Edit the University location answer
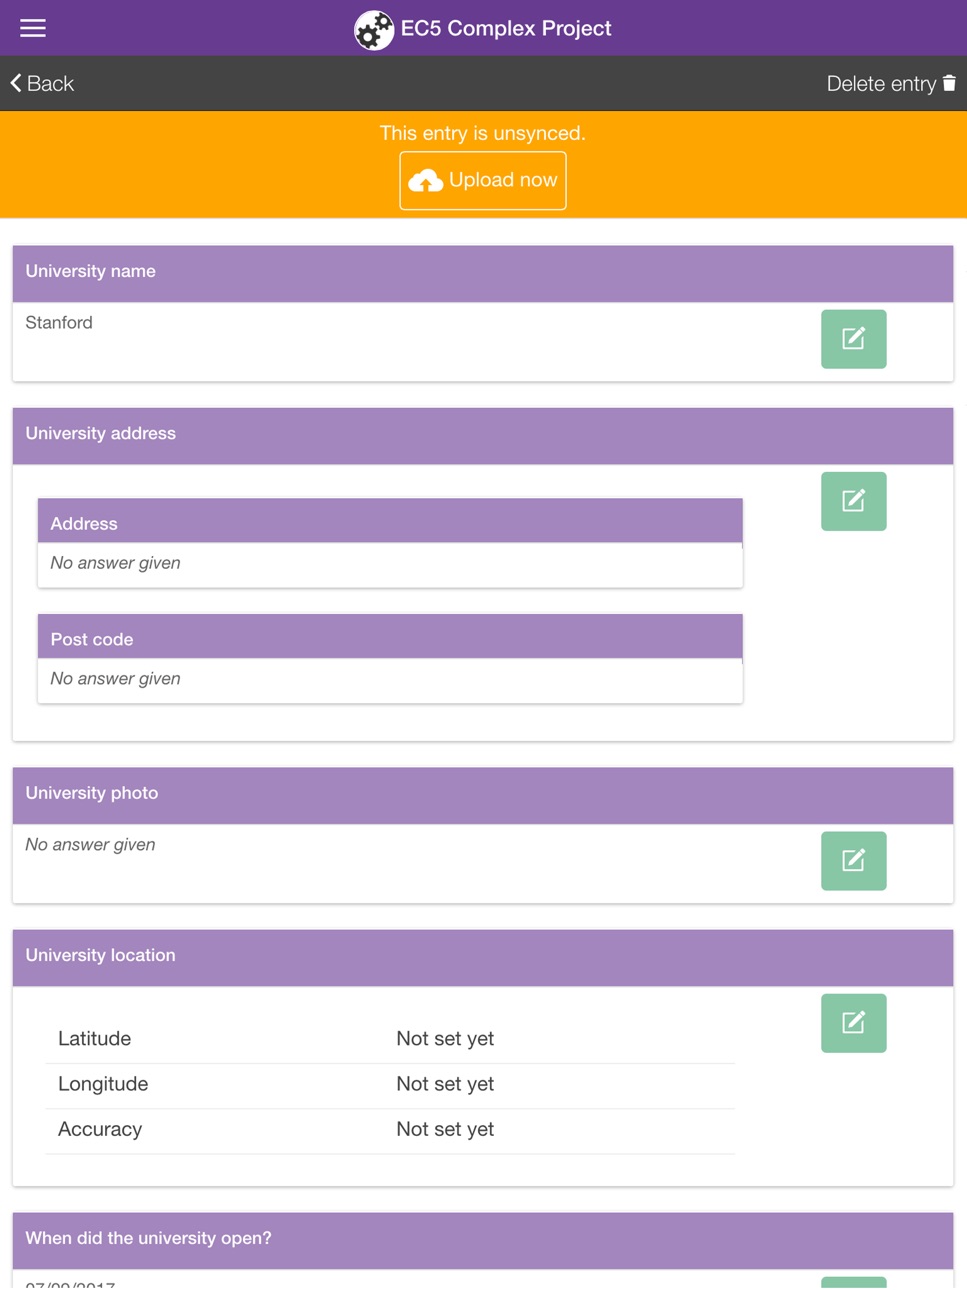Screen dimensions: 967x1290 tap(853, 1023)
